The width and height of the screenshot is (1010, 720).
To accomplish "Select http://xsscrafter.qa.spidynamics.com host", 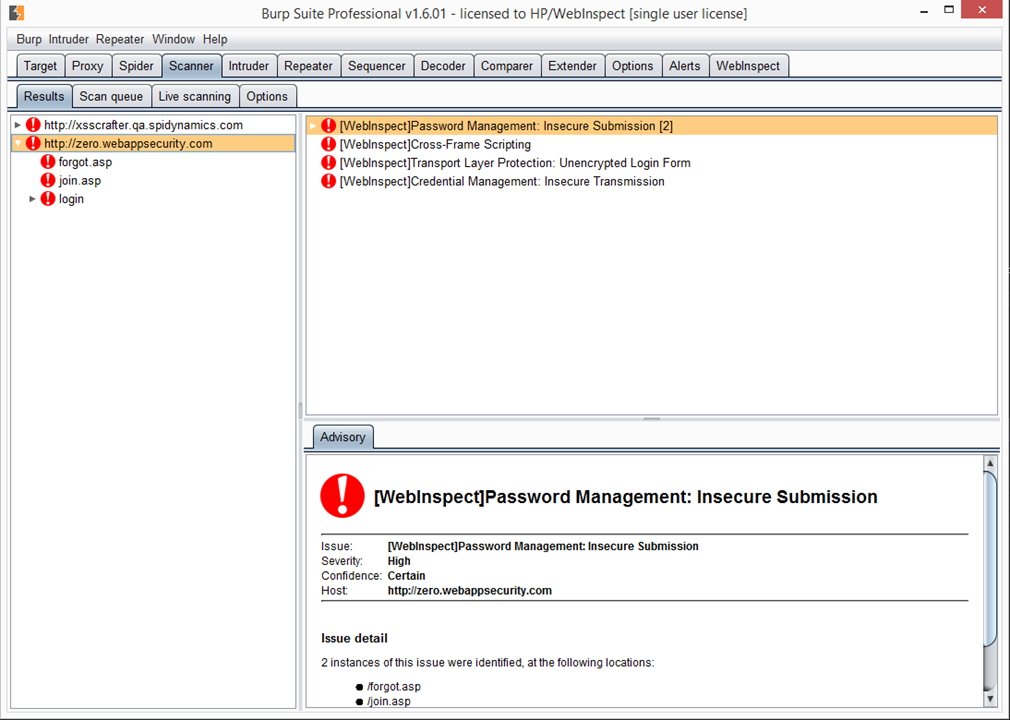I will pos(143,125).
